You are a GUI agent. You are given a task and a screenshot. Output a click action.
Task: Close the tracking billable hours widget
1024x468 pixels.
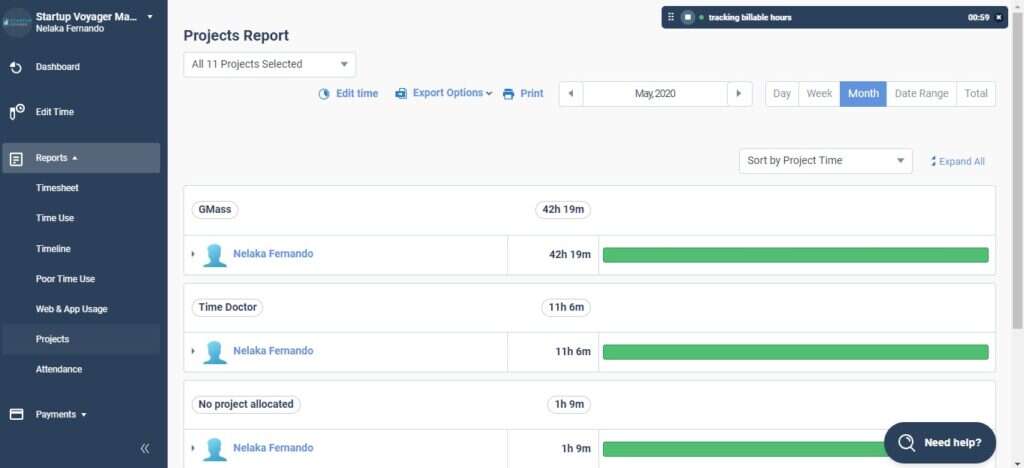[x=999, y=18]
